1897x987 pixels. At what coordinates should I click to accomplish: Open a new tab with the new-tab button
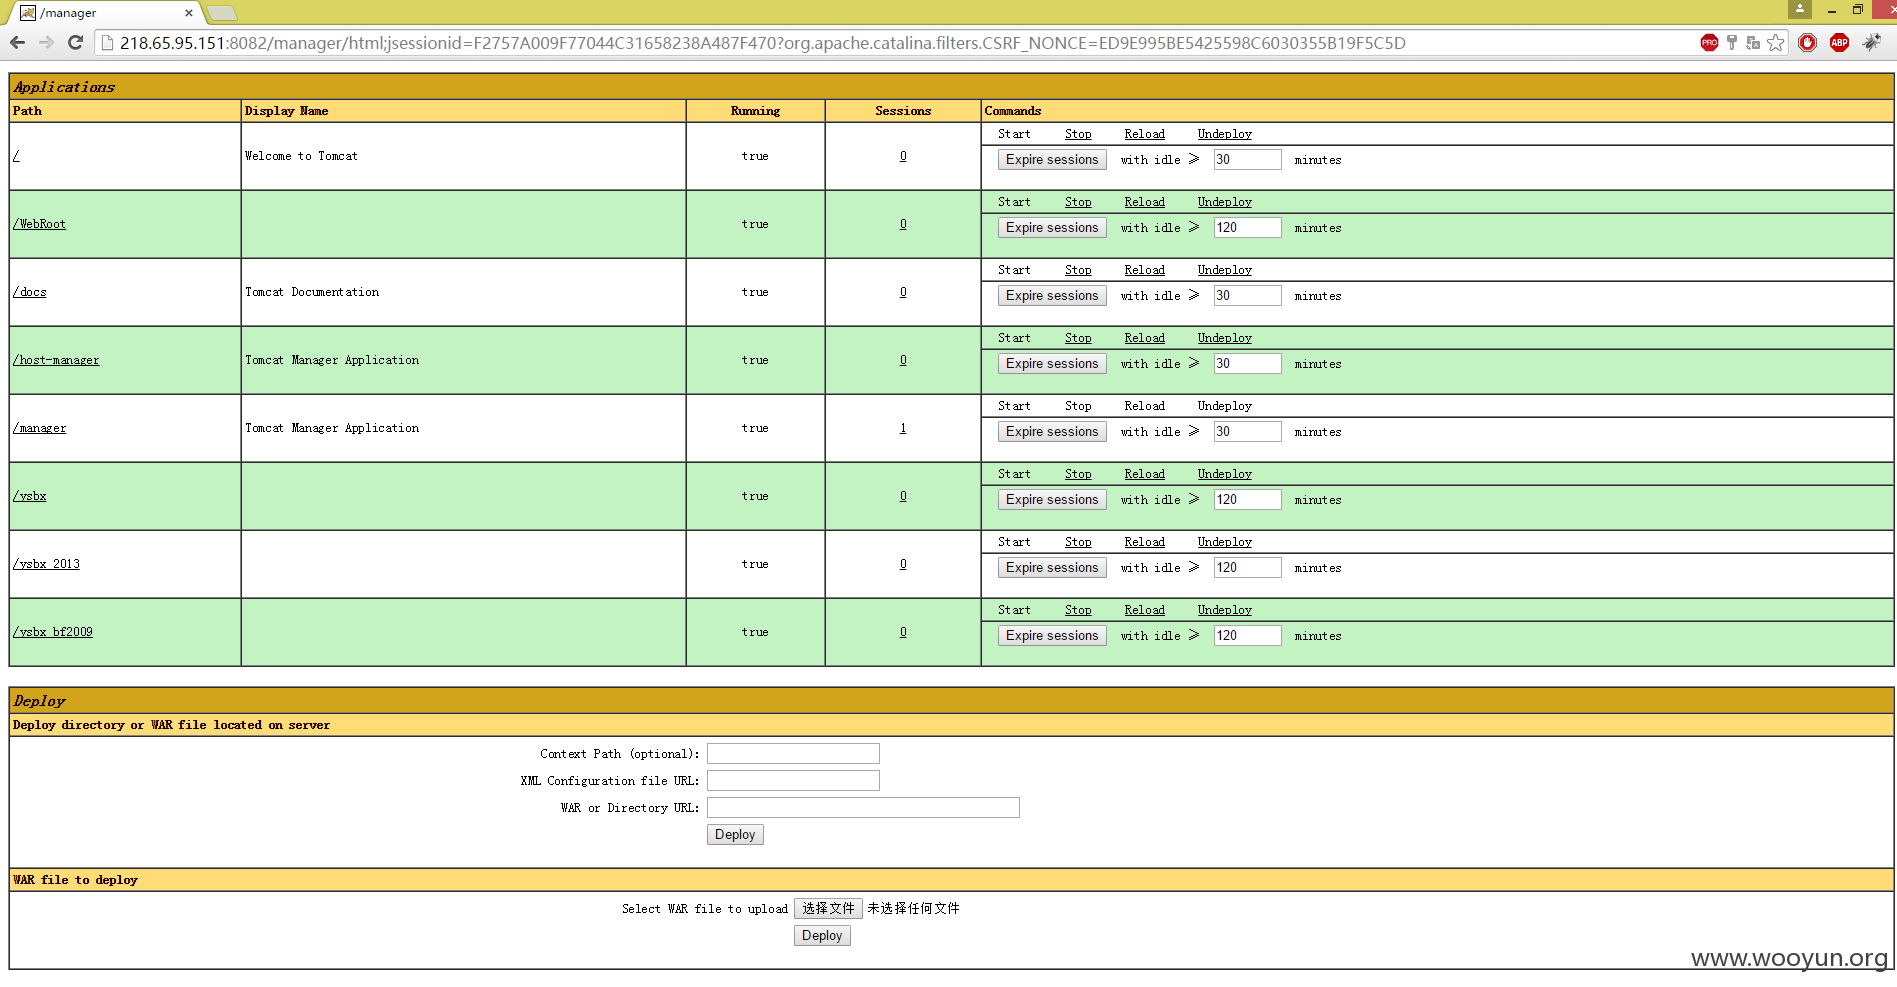pos(222,13)
